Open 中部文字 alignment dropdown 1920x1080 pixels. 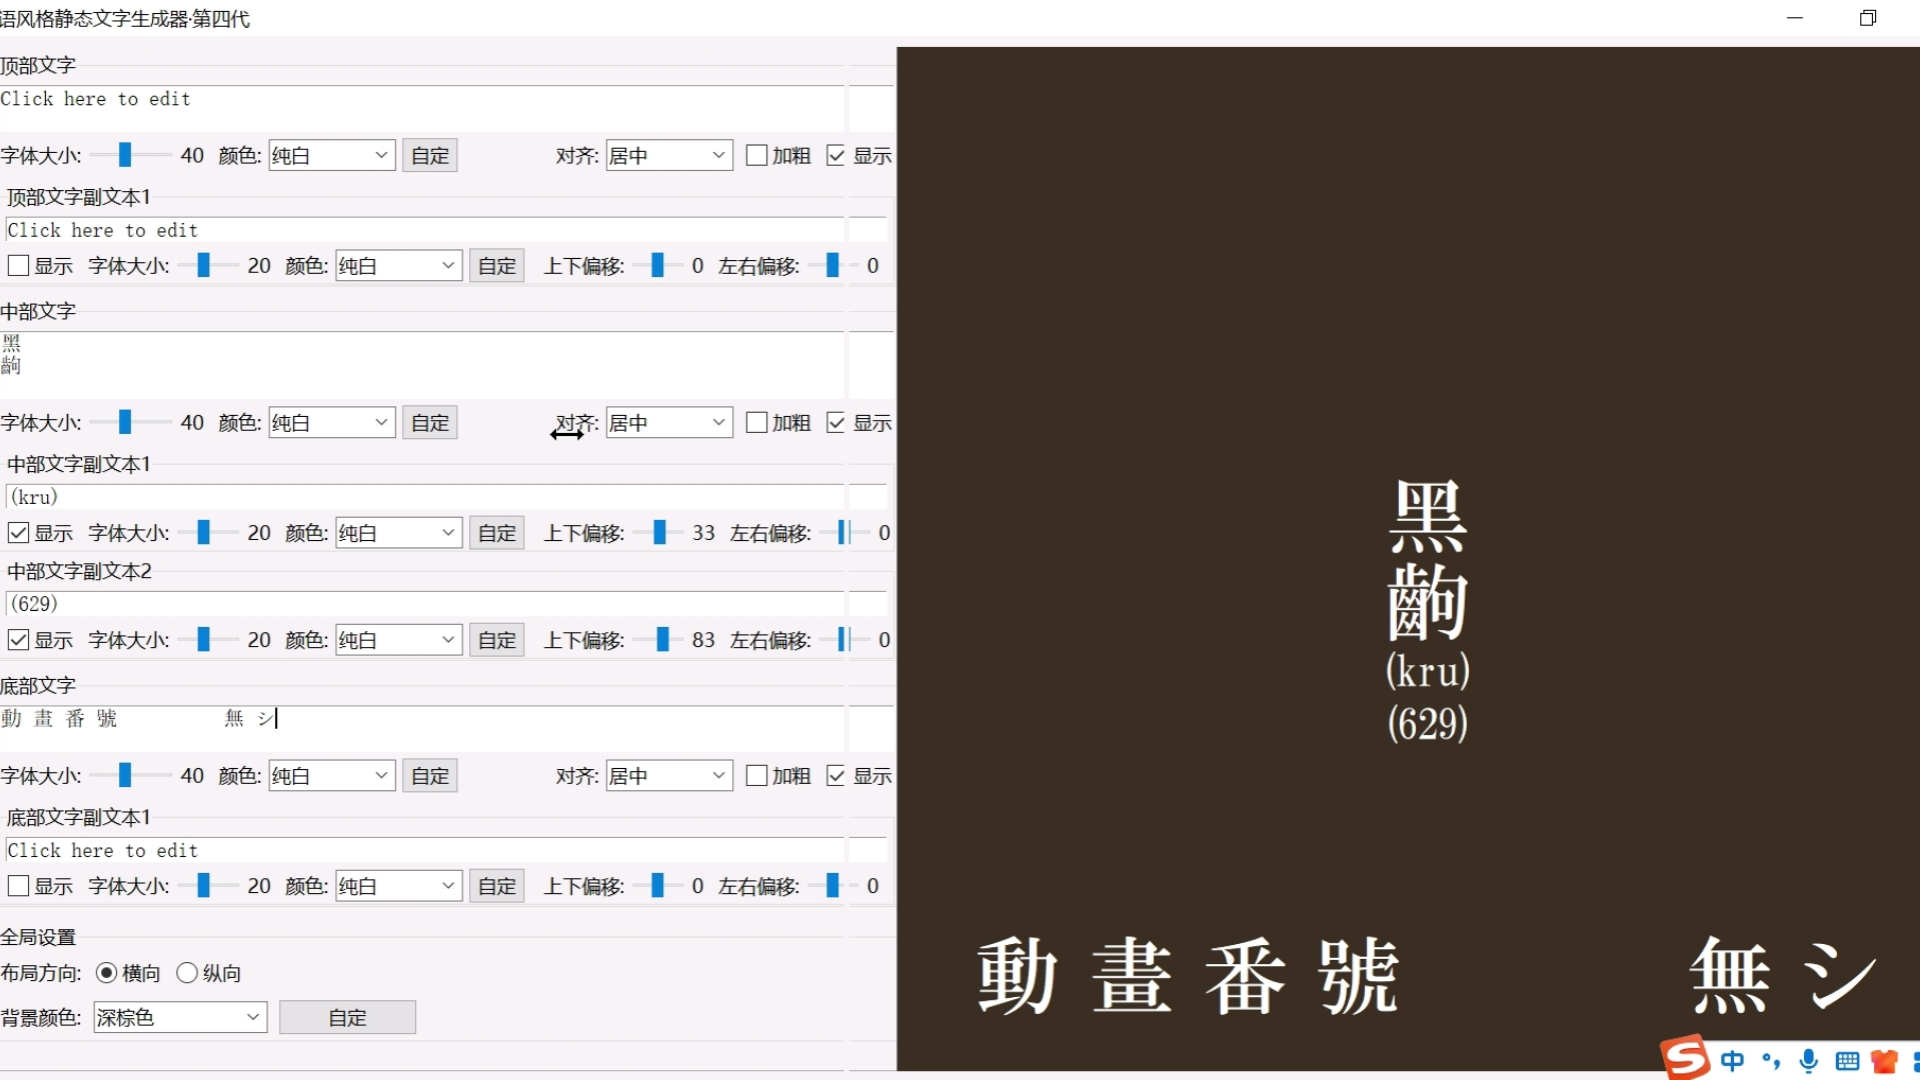tap(669, 422)
